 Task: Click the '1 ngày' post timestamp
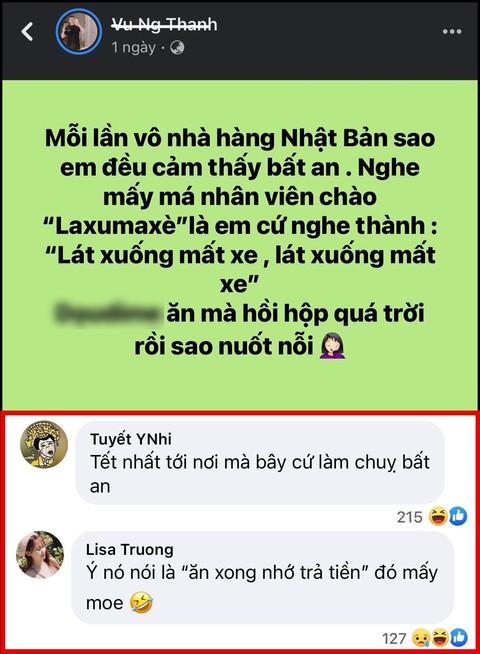133,48
